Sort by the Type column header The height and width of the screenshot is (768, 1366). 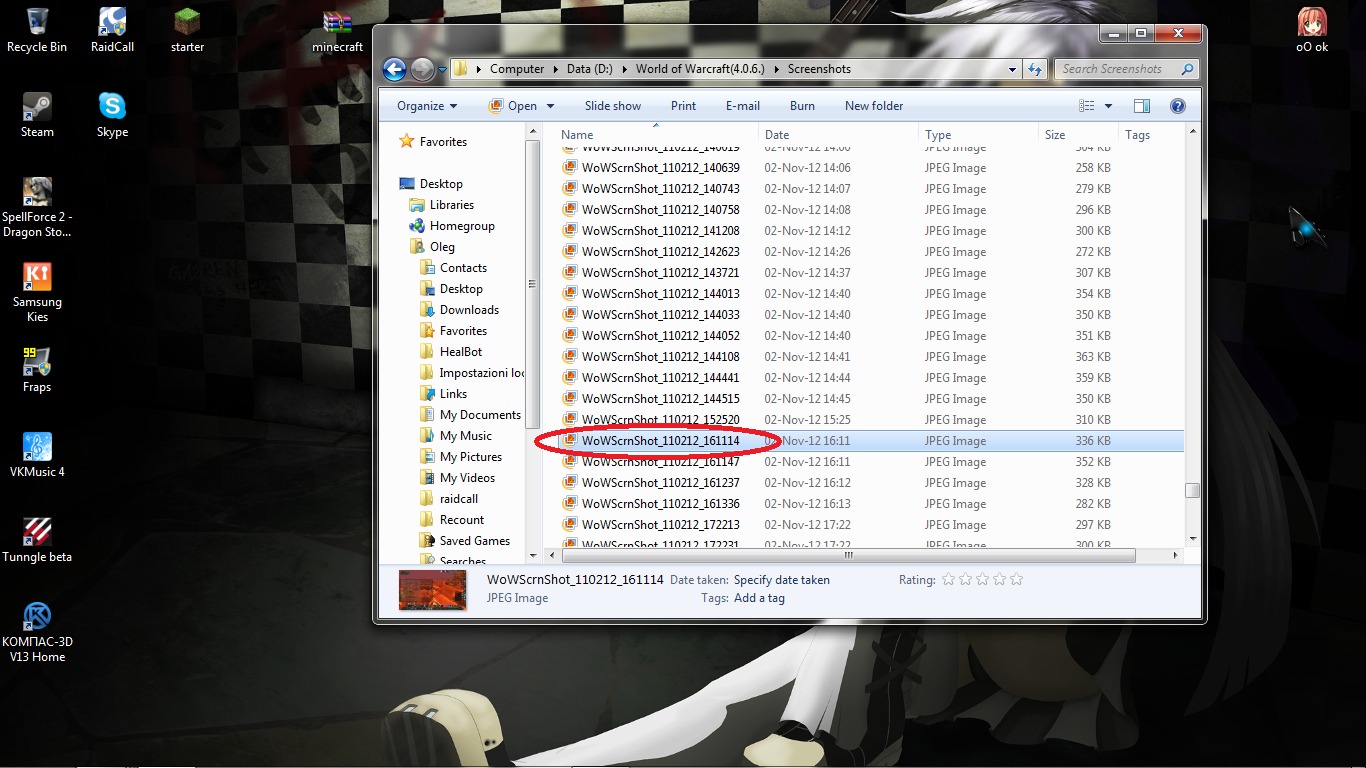coord(938,135)
